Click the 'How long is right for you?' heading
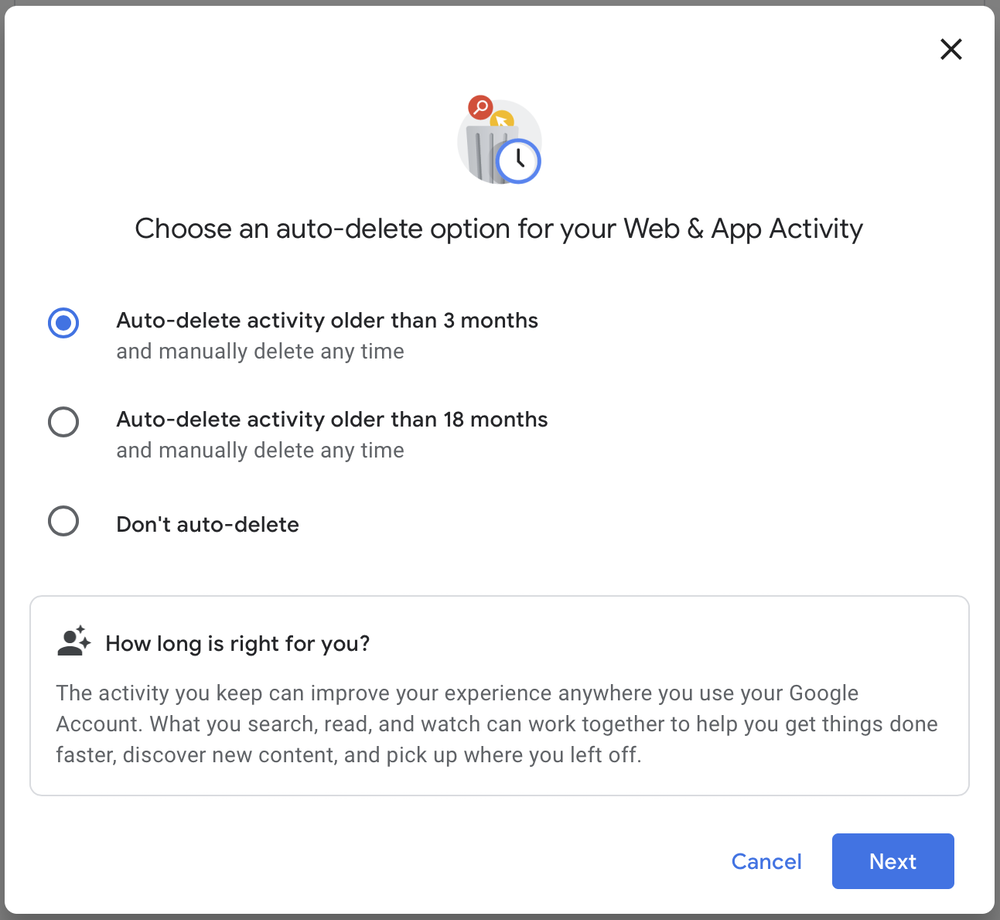The height and width of the screenshot is (920, 1000). [x=237, y=643]
